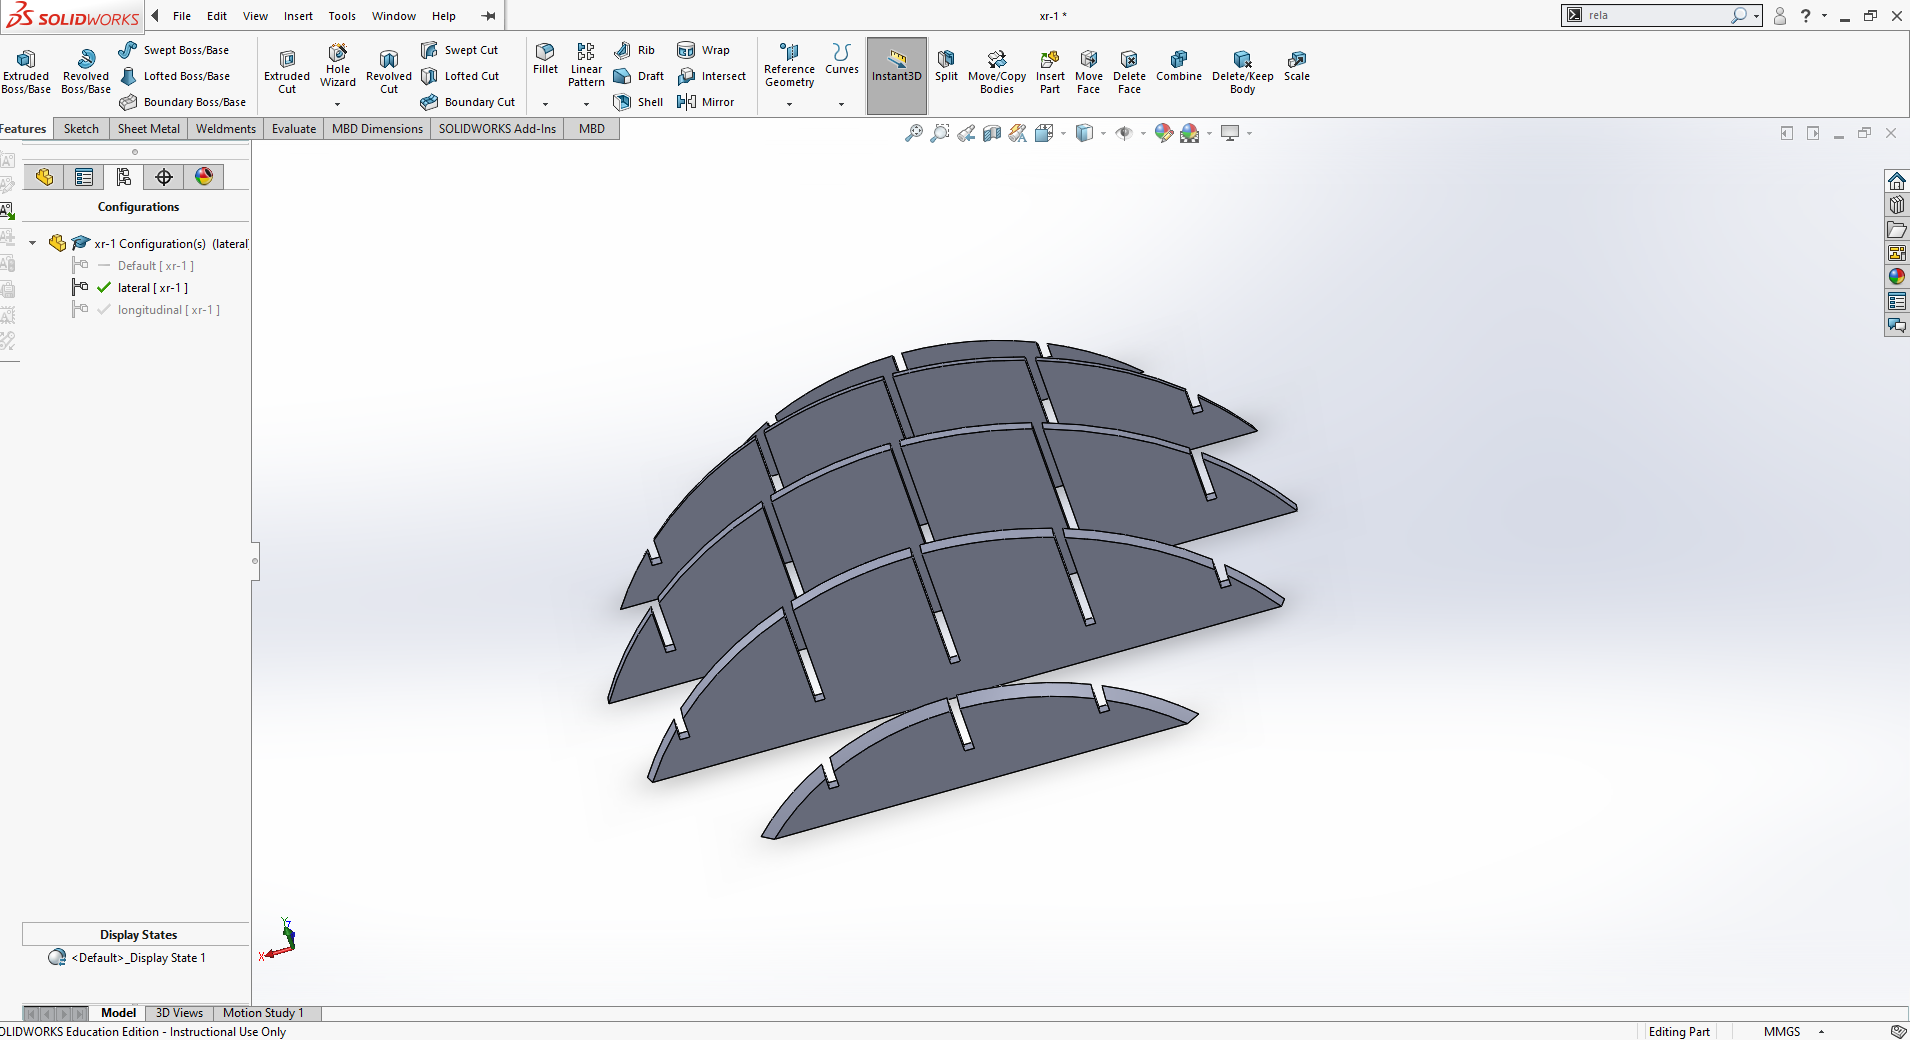1910x1040 pixels.
Task: Use the Intersect tool
Action: (712, 76)
